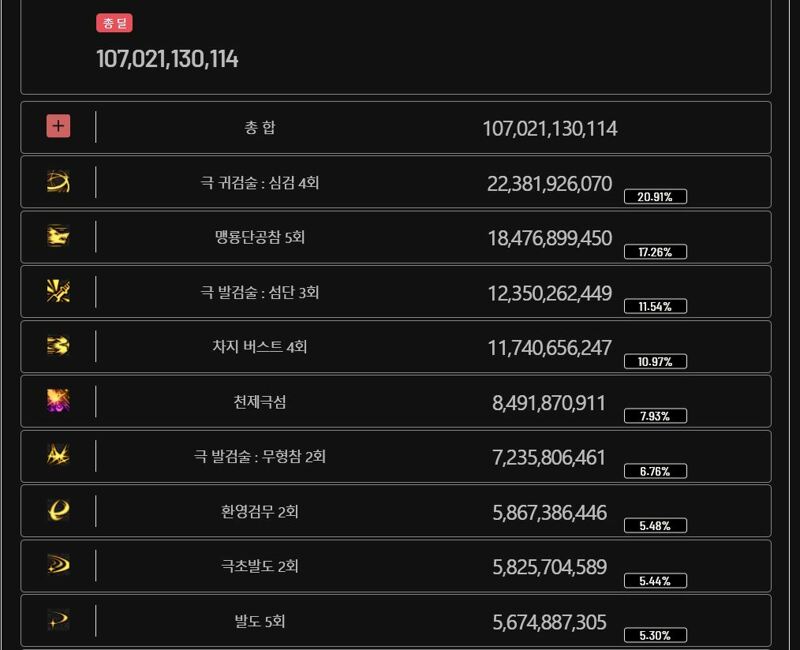Click the 5.30% percentage badge
The height and width of the screenshot is (650, 800).
point(655,635)
